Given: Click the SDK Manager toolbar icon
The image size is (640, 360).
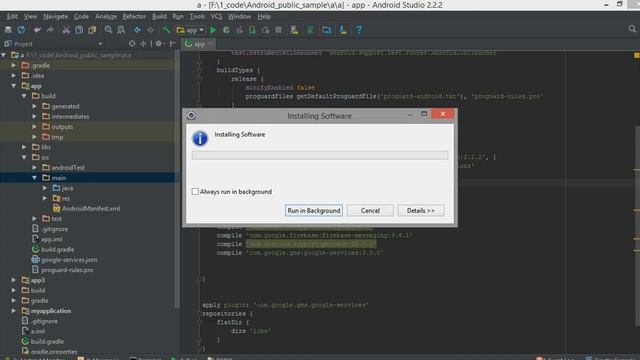Looking at the screenshot, I should click(x=343, y=30).
